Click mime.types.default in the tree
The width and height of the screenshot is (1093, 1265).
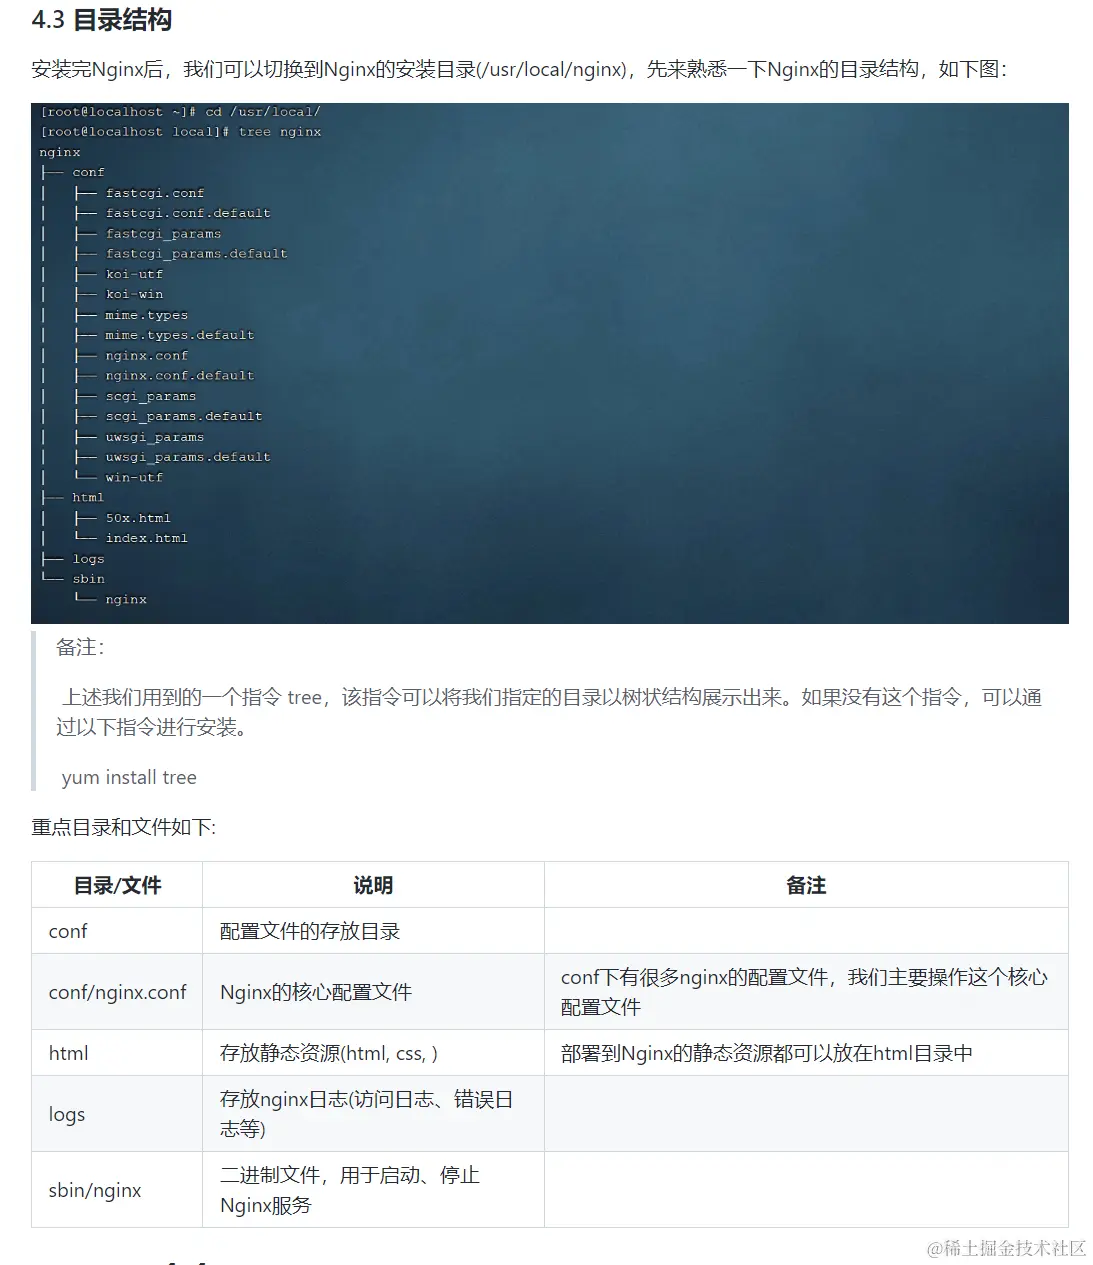click(x=179, y=335)
